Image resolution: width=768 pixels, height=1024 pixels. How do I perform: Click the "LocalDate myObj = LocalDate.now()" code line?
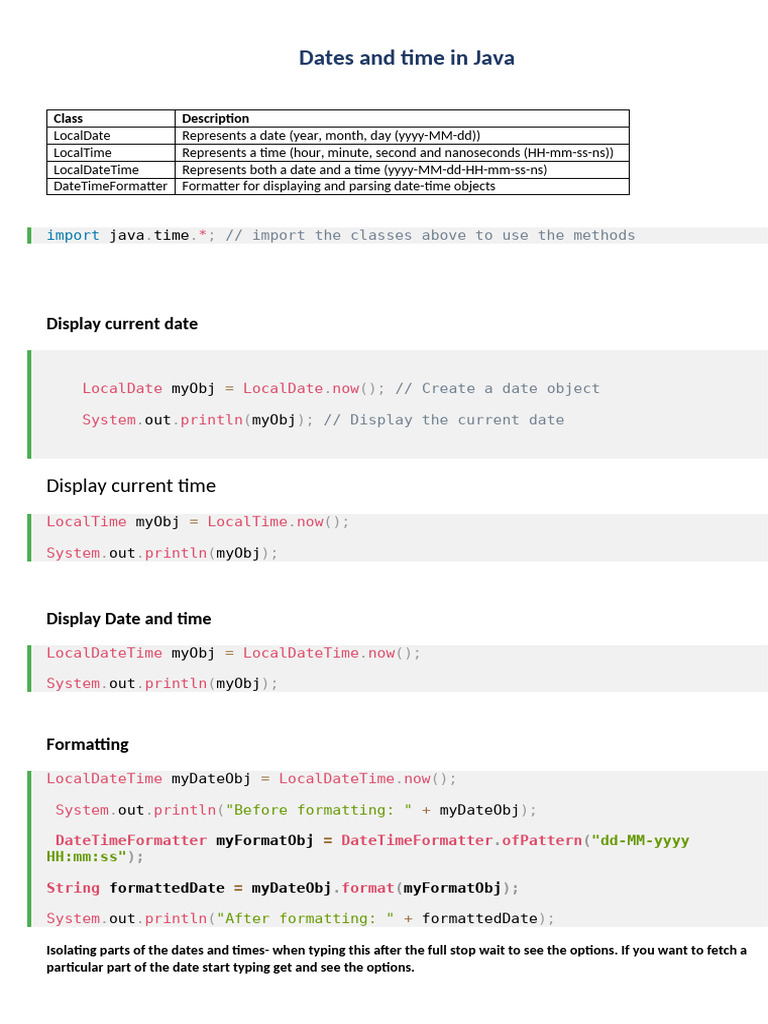[x=232, y=388]
